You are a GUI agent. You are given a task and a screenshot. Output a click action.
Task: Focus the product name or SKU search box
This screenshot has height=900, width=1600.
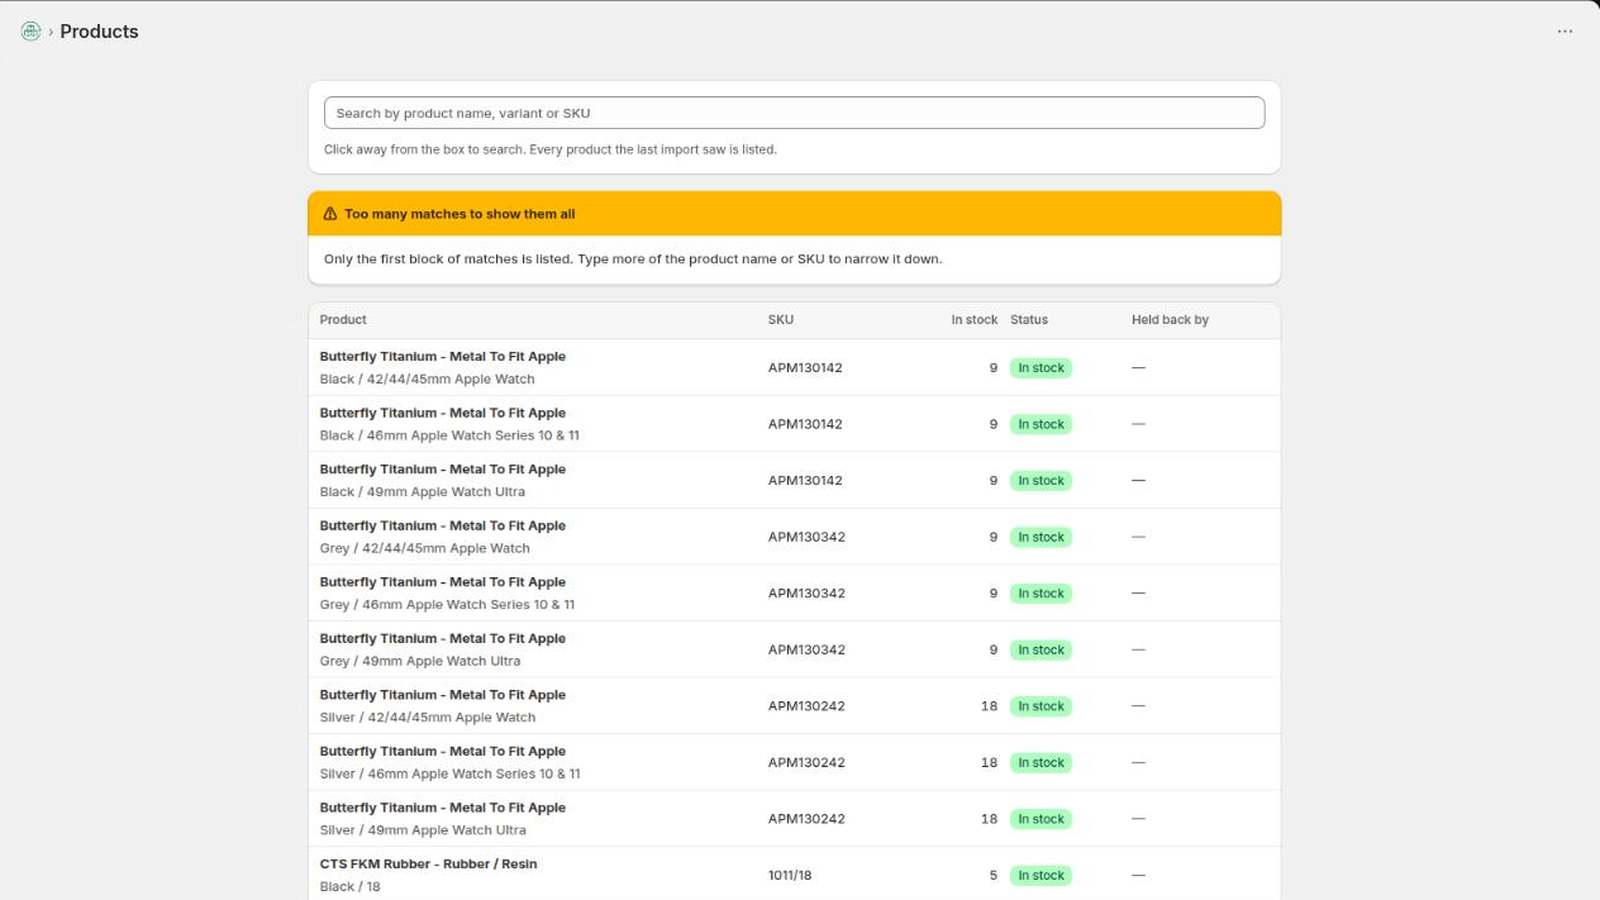pos(794,113)
